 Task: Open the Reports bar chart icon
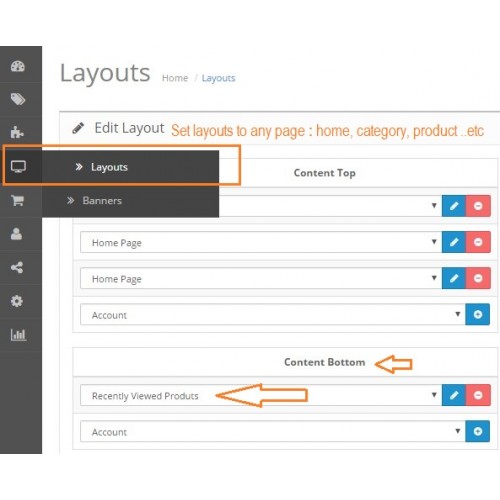(x=18, y=334)
